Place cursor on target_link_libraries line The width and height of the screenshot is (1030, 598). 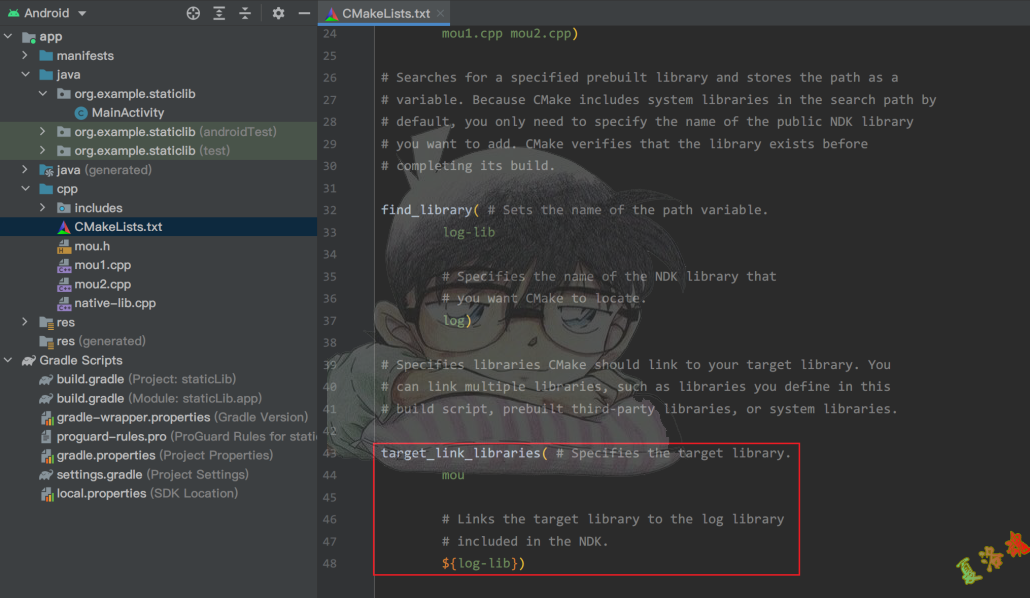pos(460,453)
